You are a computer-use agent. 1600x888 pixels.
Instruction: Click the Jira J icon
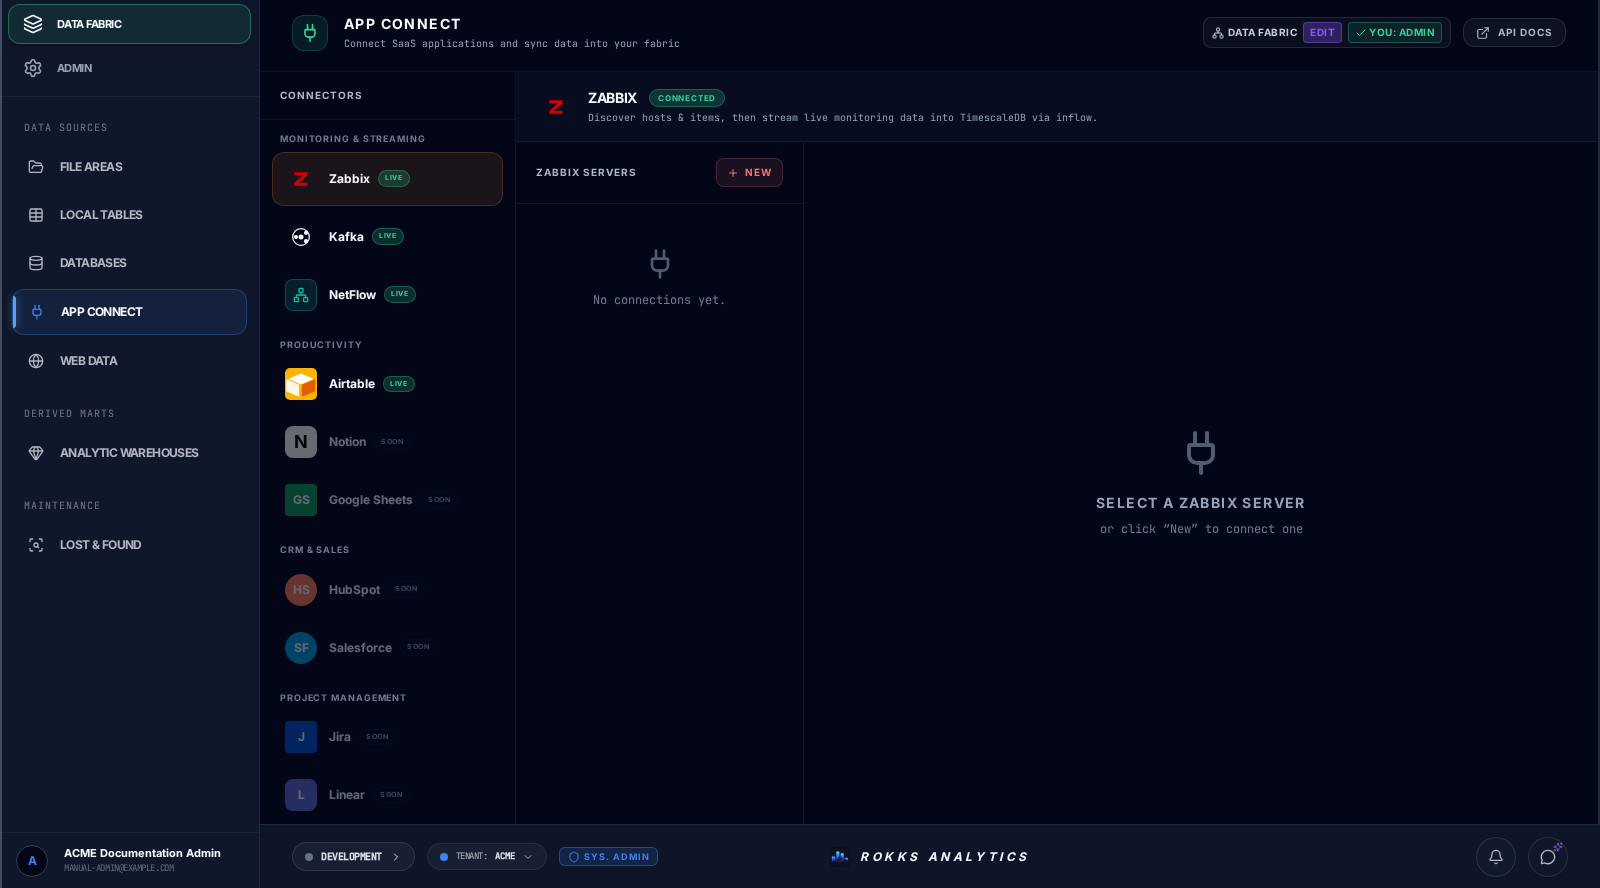(x=301, y=737)
